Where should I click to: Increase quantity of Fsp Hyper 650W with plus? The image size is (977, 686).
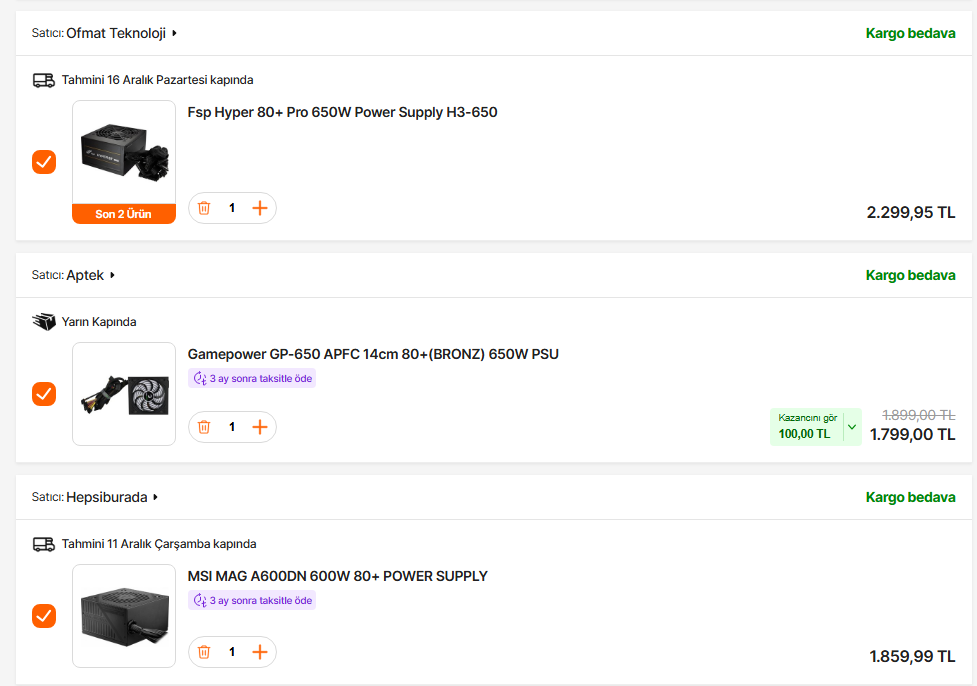click(260, 208)
